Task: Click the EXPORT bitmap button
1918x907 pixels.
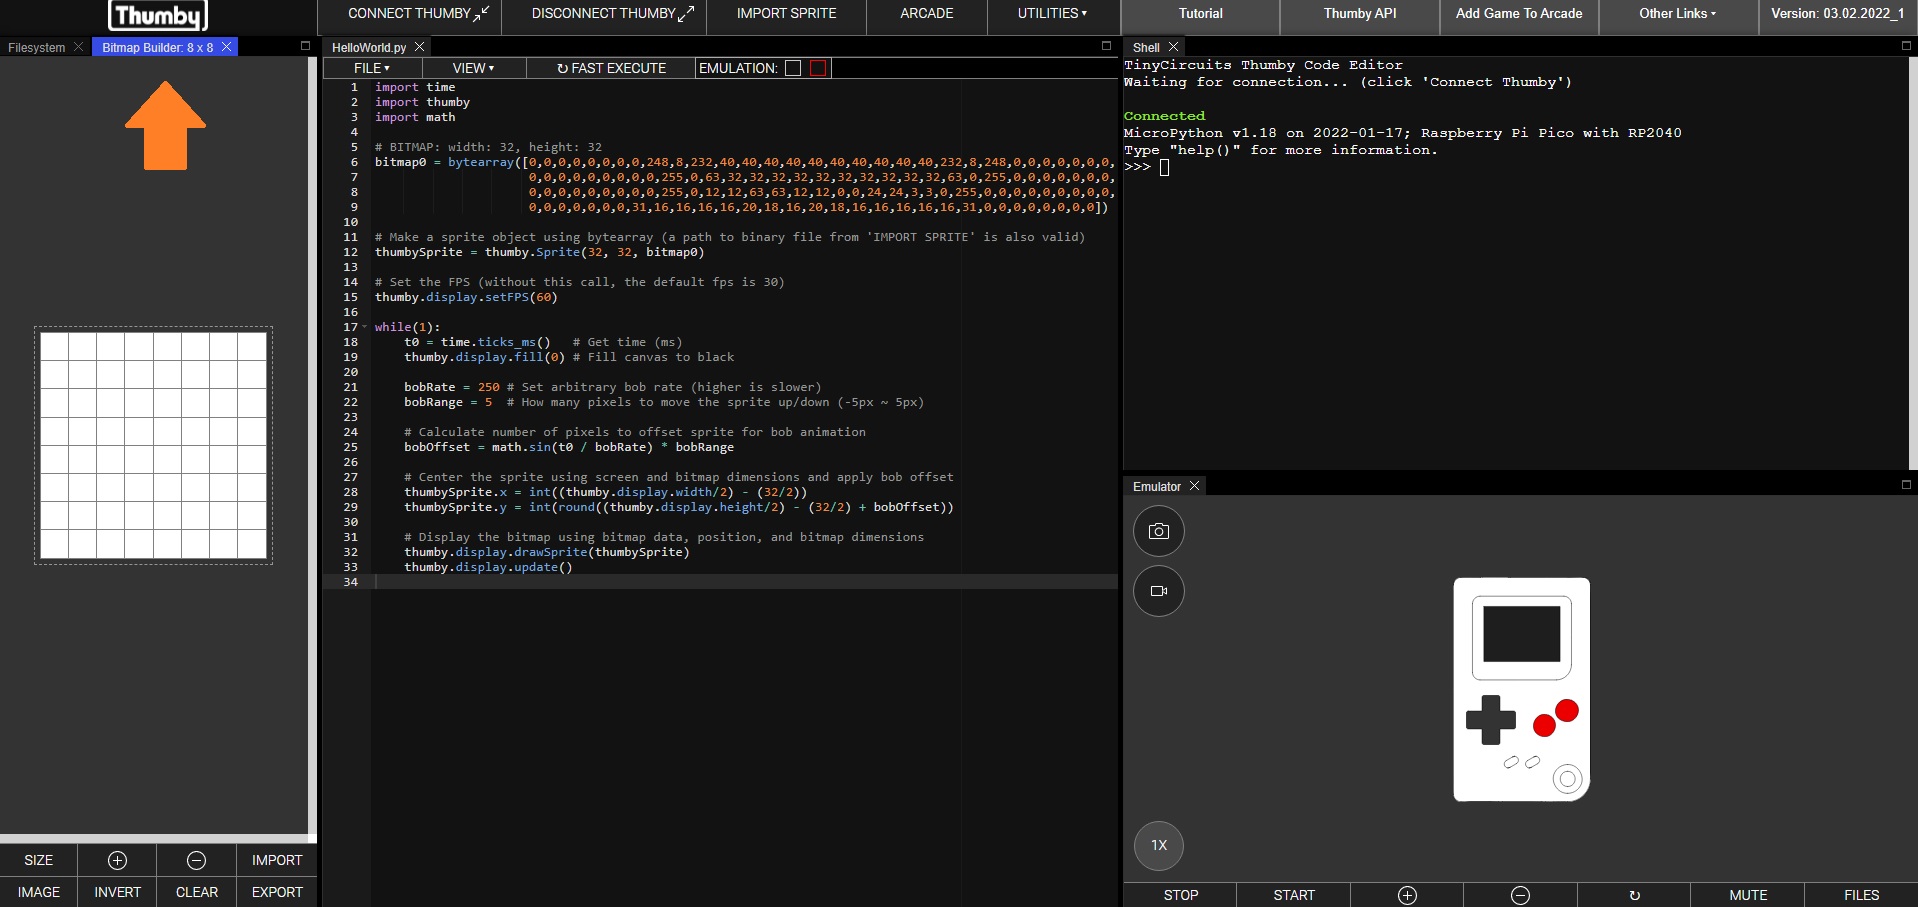Action: 276,892
